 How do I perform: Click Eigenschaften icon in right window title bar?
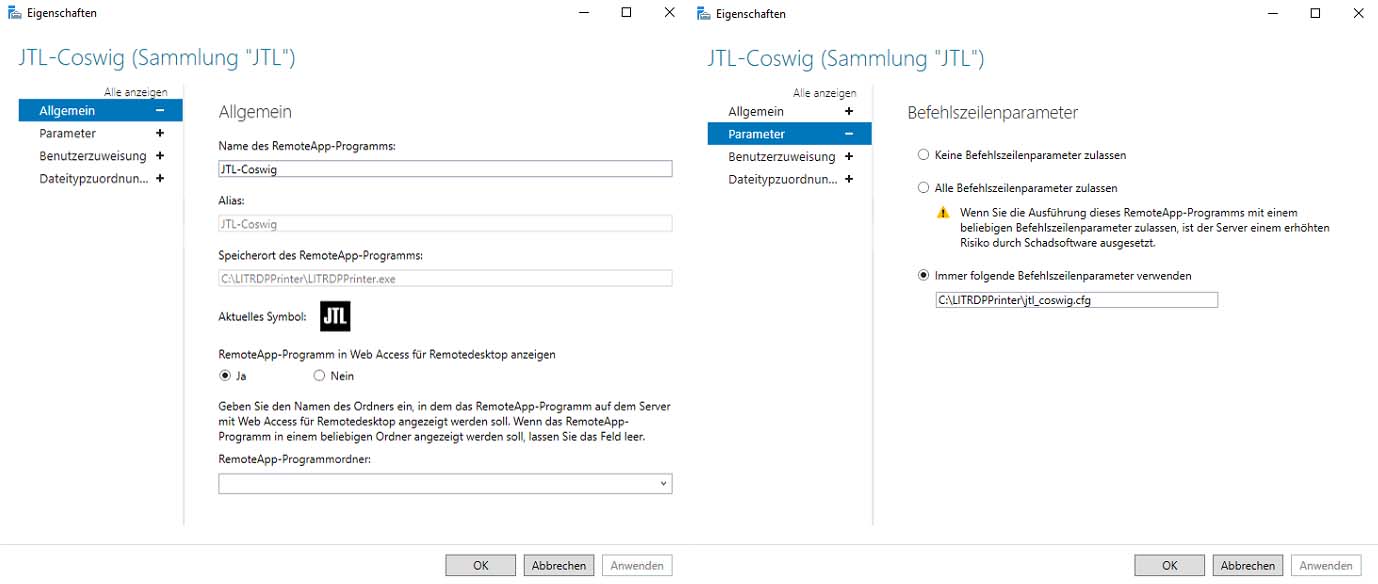tap(704, 14)
